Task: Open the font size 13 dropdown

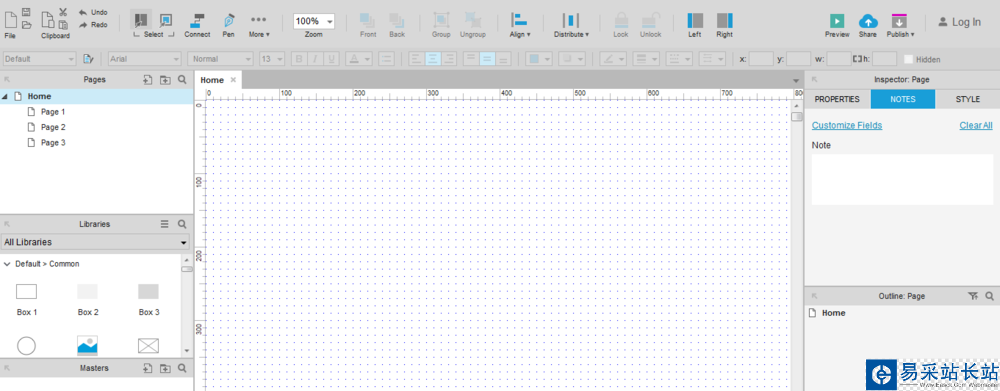Action: pos(272,59)
